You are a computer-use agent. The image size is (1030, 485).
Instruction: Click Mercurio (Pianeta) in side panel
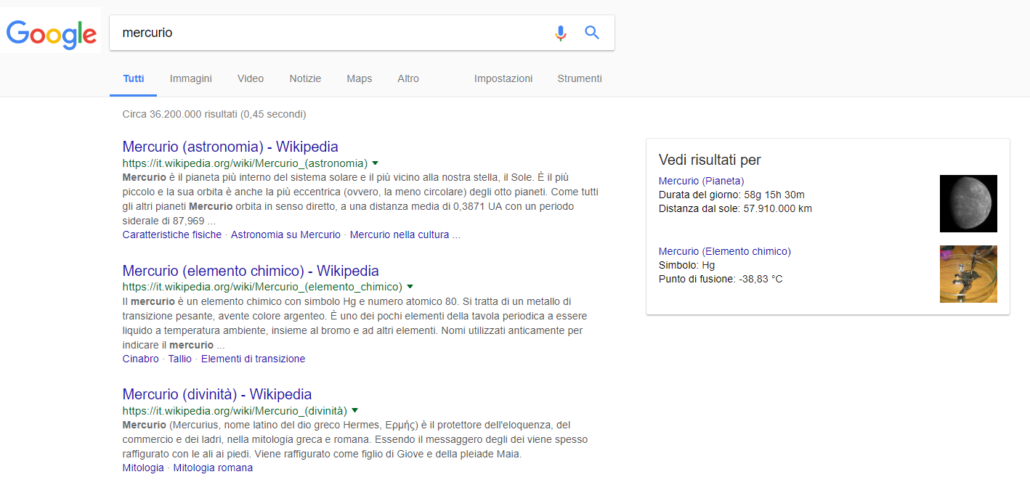click(x=701, y=181)
